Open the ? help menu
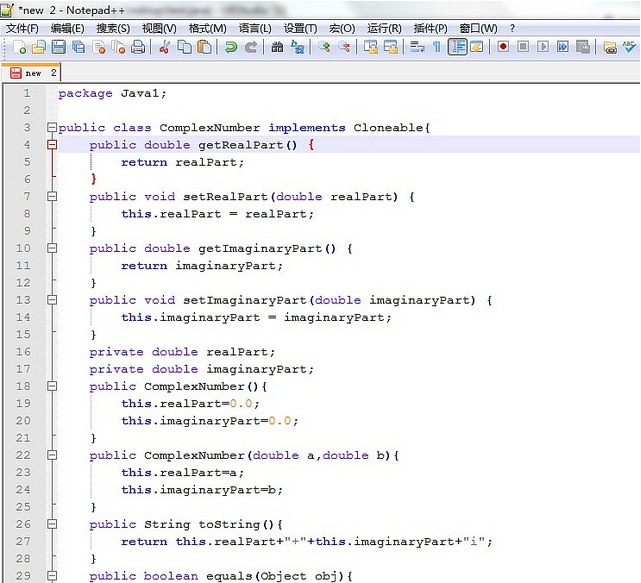The image size is (641, 583). coord(512,28)
